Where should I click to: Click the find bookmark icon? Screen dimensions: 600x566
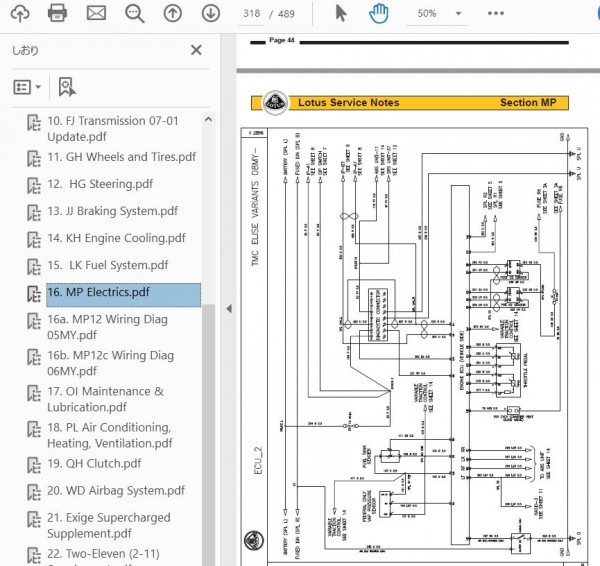click(x=67, y=87)
